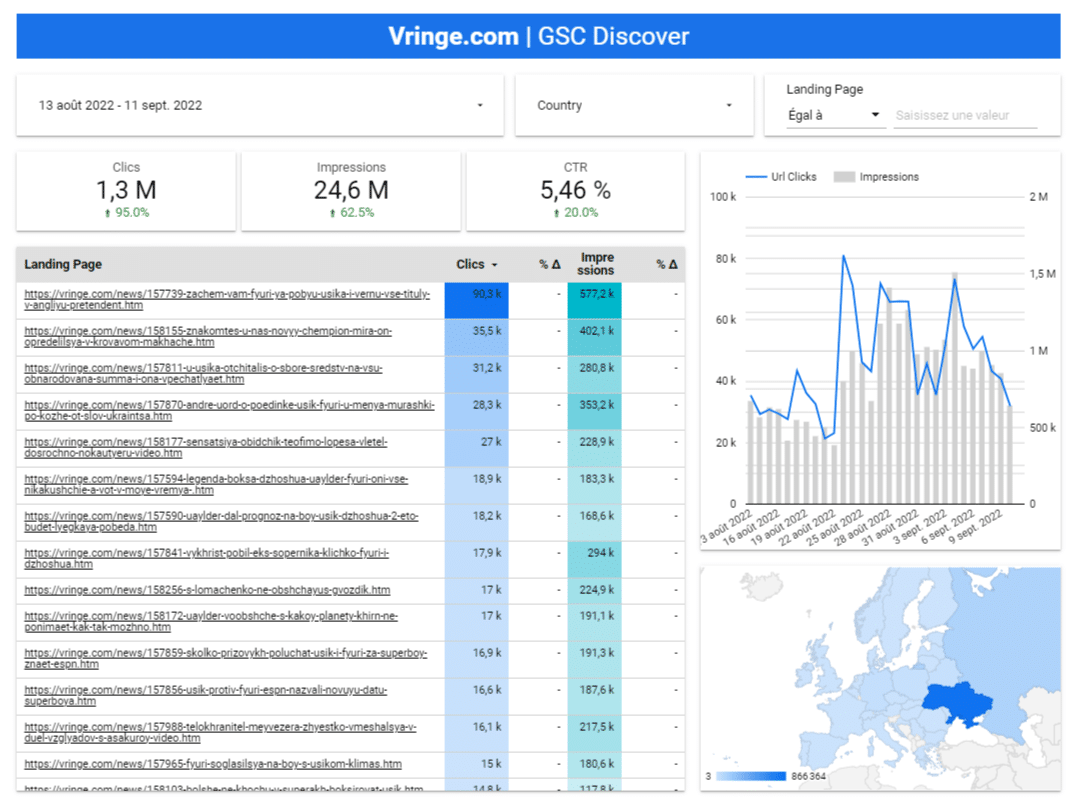Click the 294 k impressions cell
This screenshot has height=808, width=1076.
(x=594, y=559)
